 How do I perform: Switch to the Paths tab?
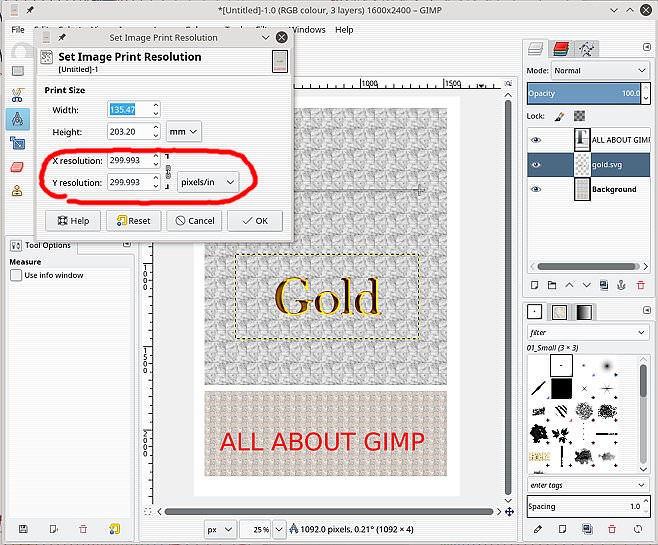[x=586, y=49]
